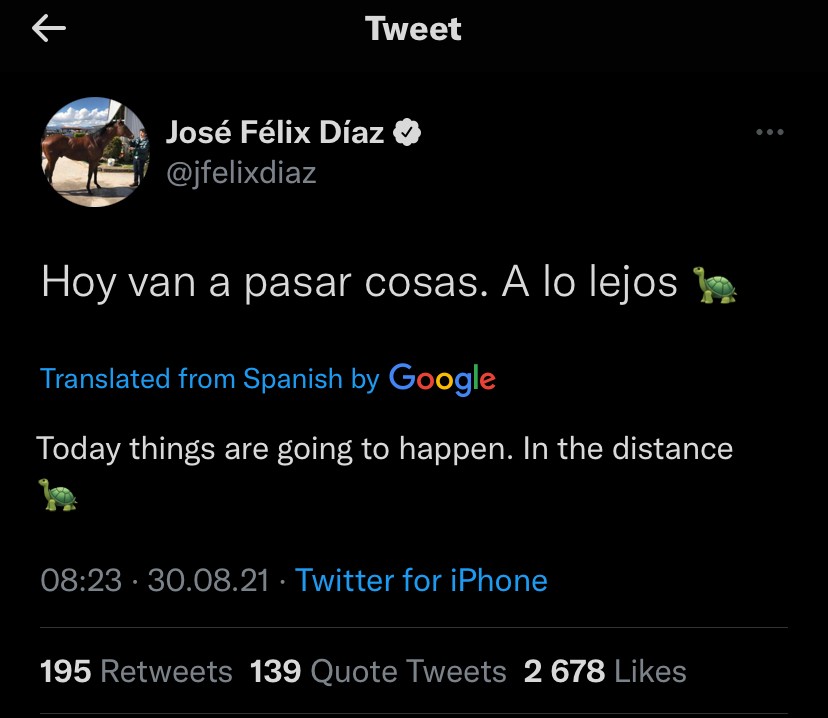Show the 2 678 Likes list

pyautogui.click(x=605, y=671)
